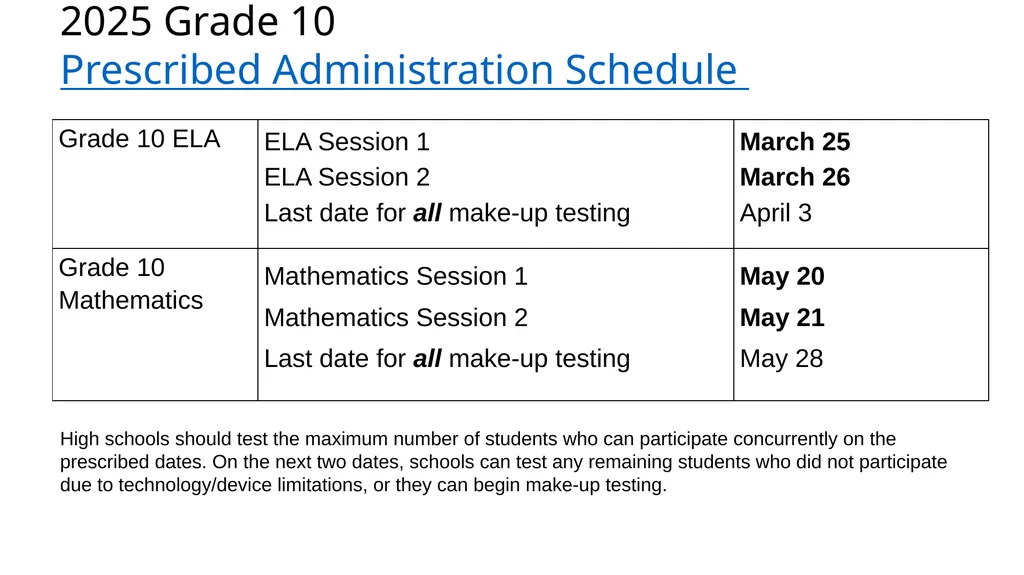Image resolution: width=1024 pixels, height=575 pixels.
Task: Click the 2025 Grade 10 heading
Action: [x=198, y=21]
